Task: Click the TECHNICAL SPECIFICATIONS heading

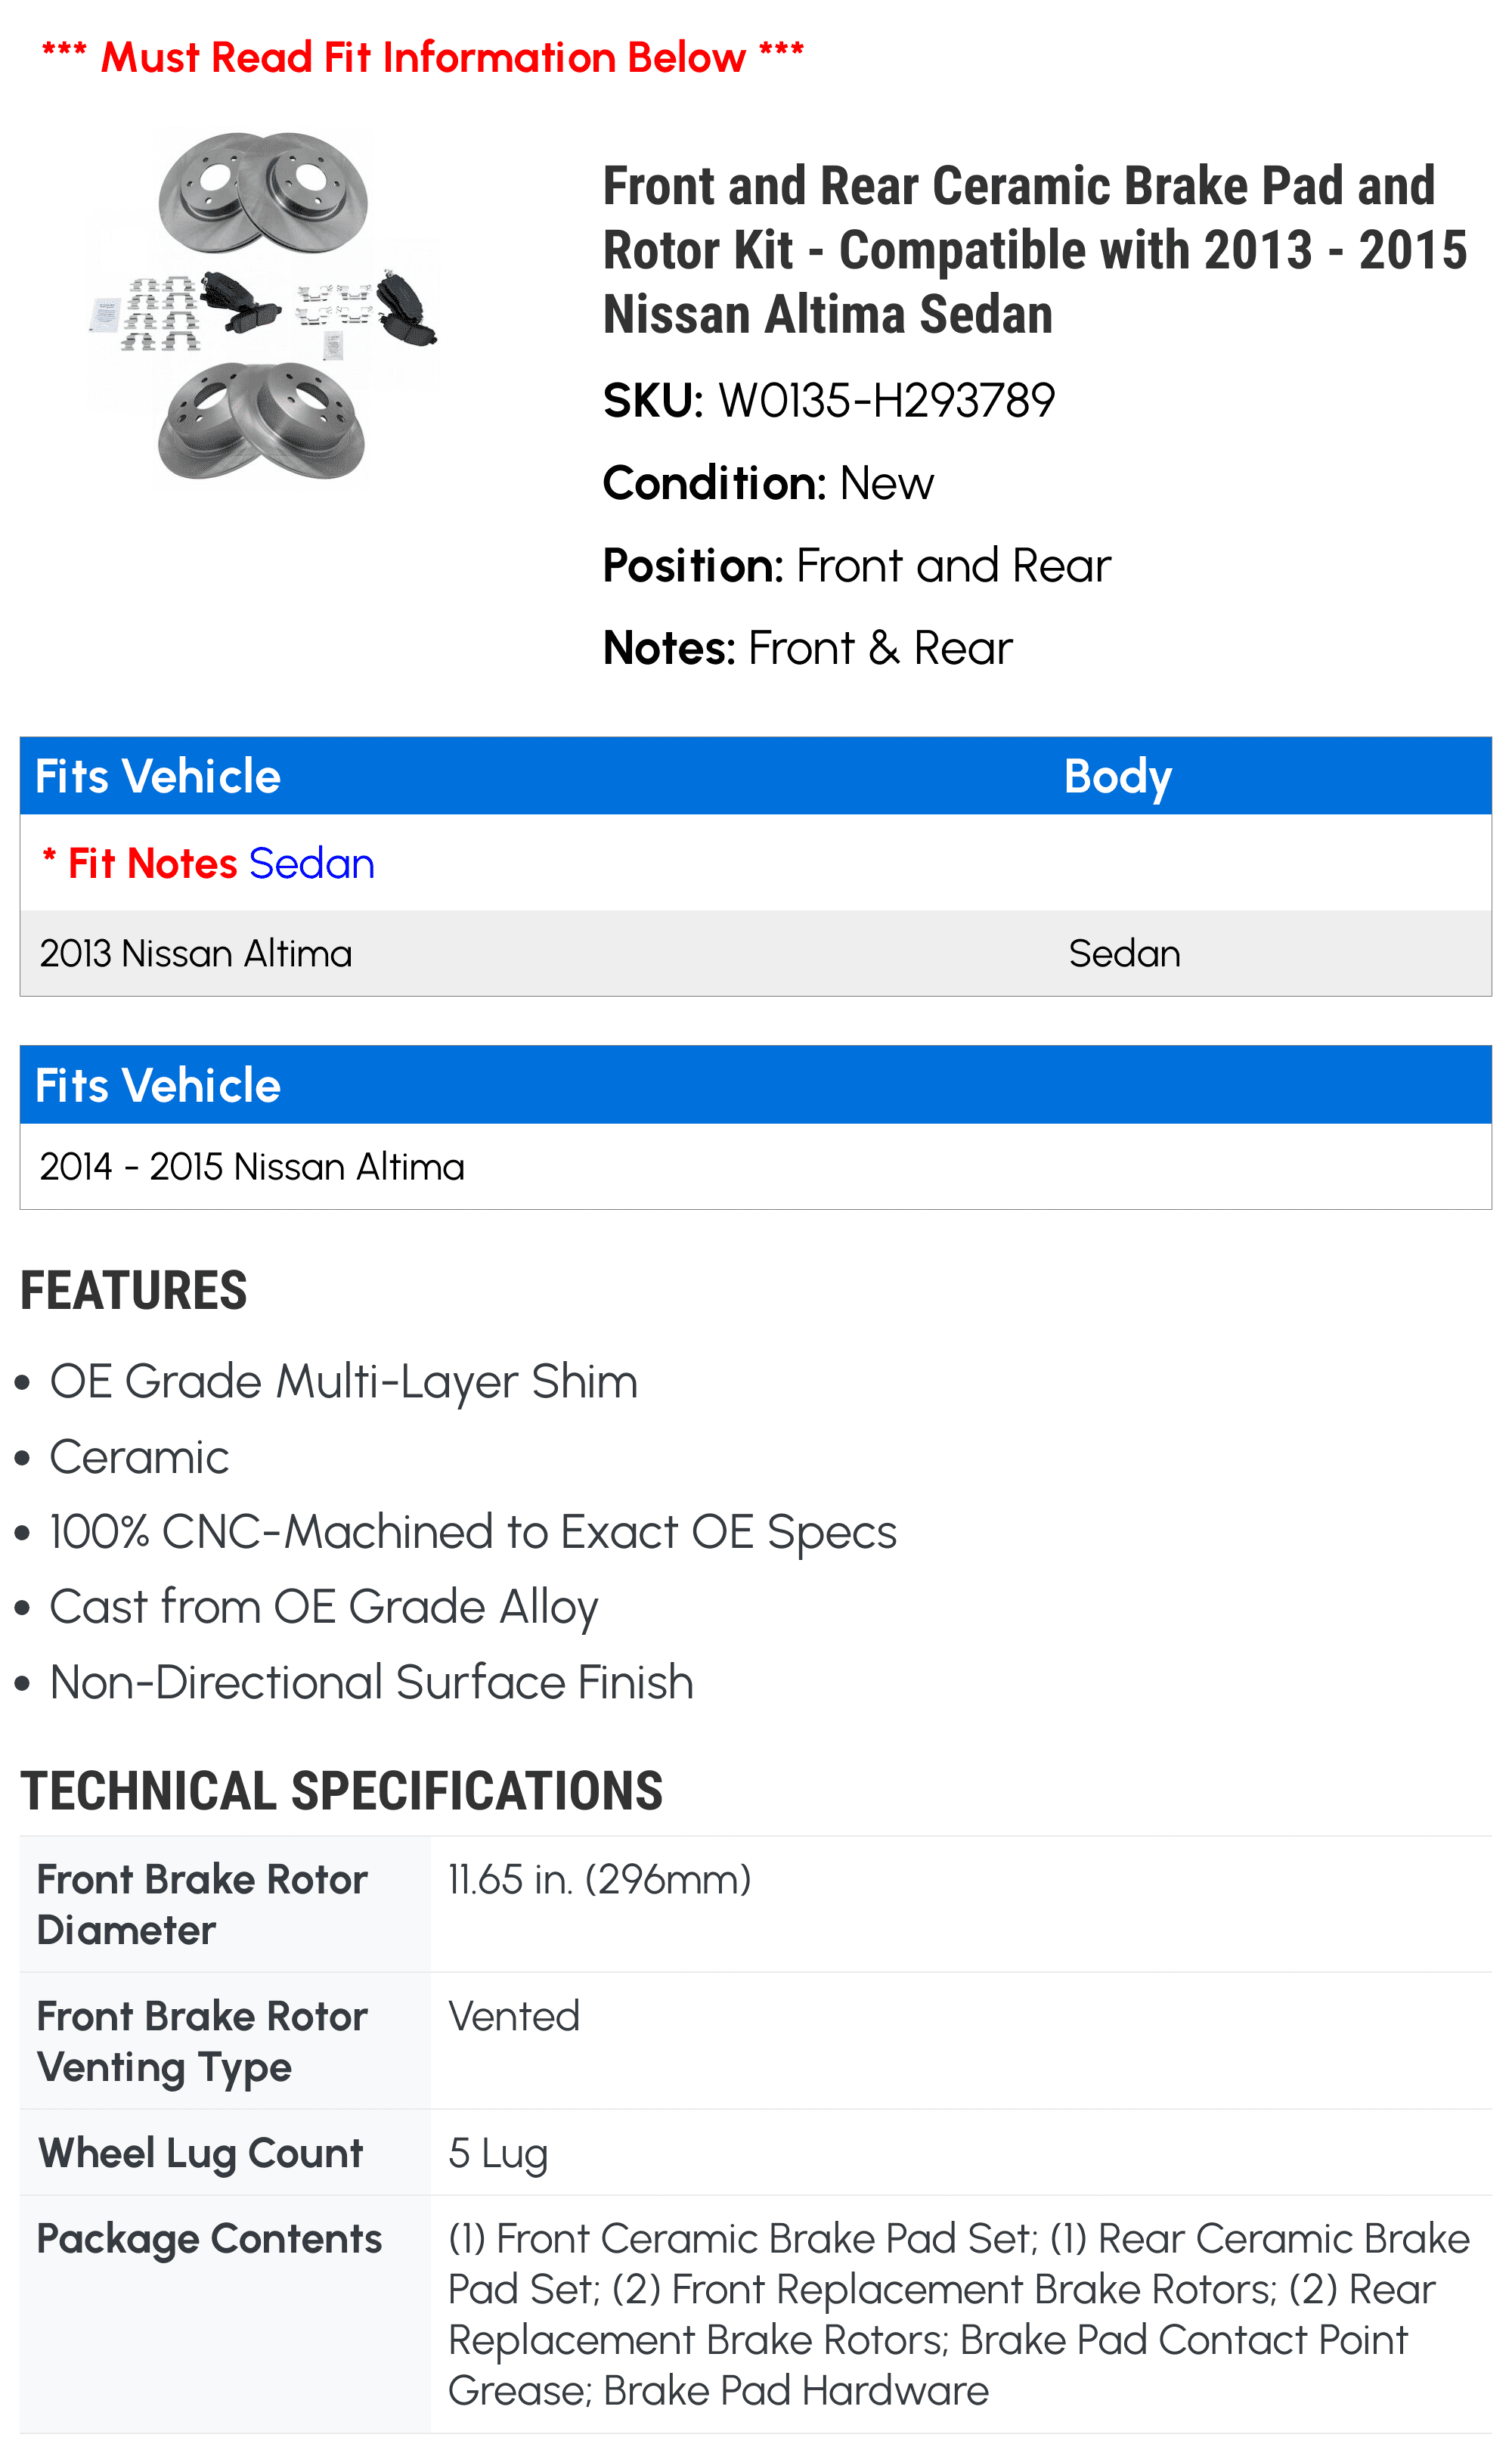Action: (341, 1791)
